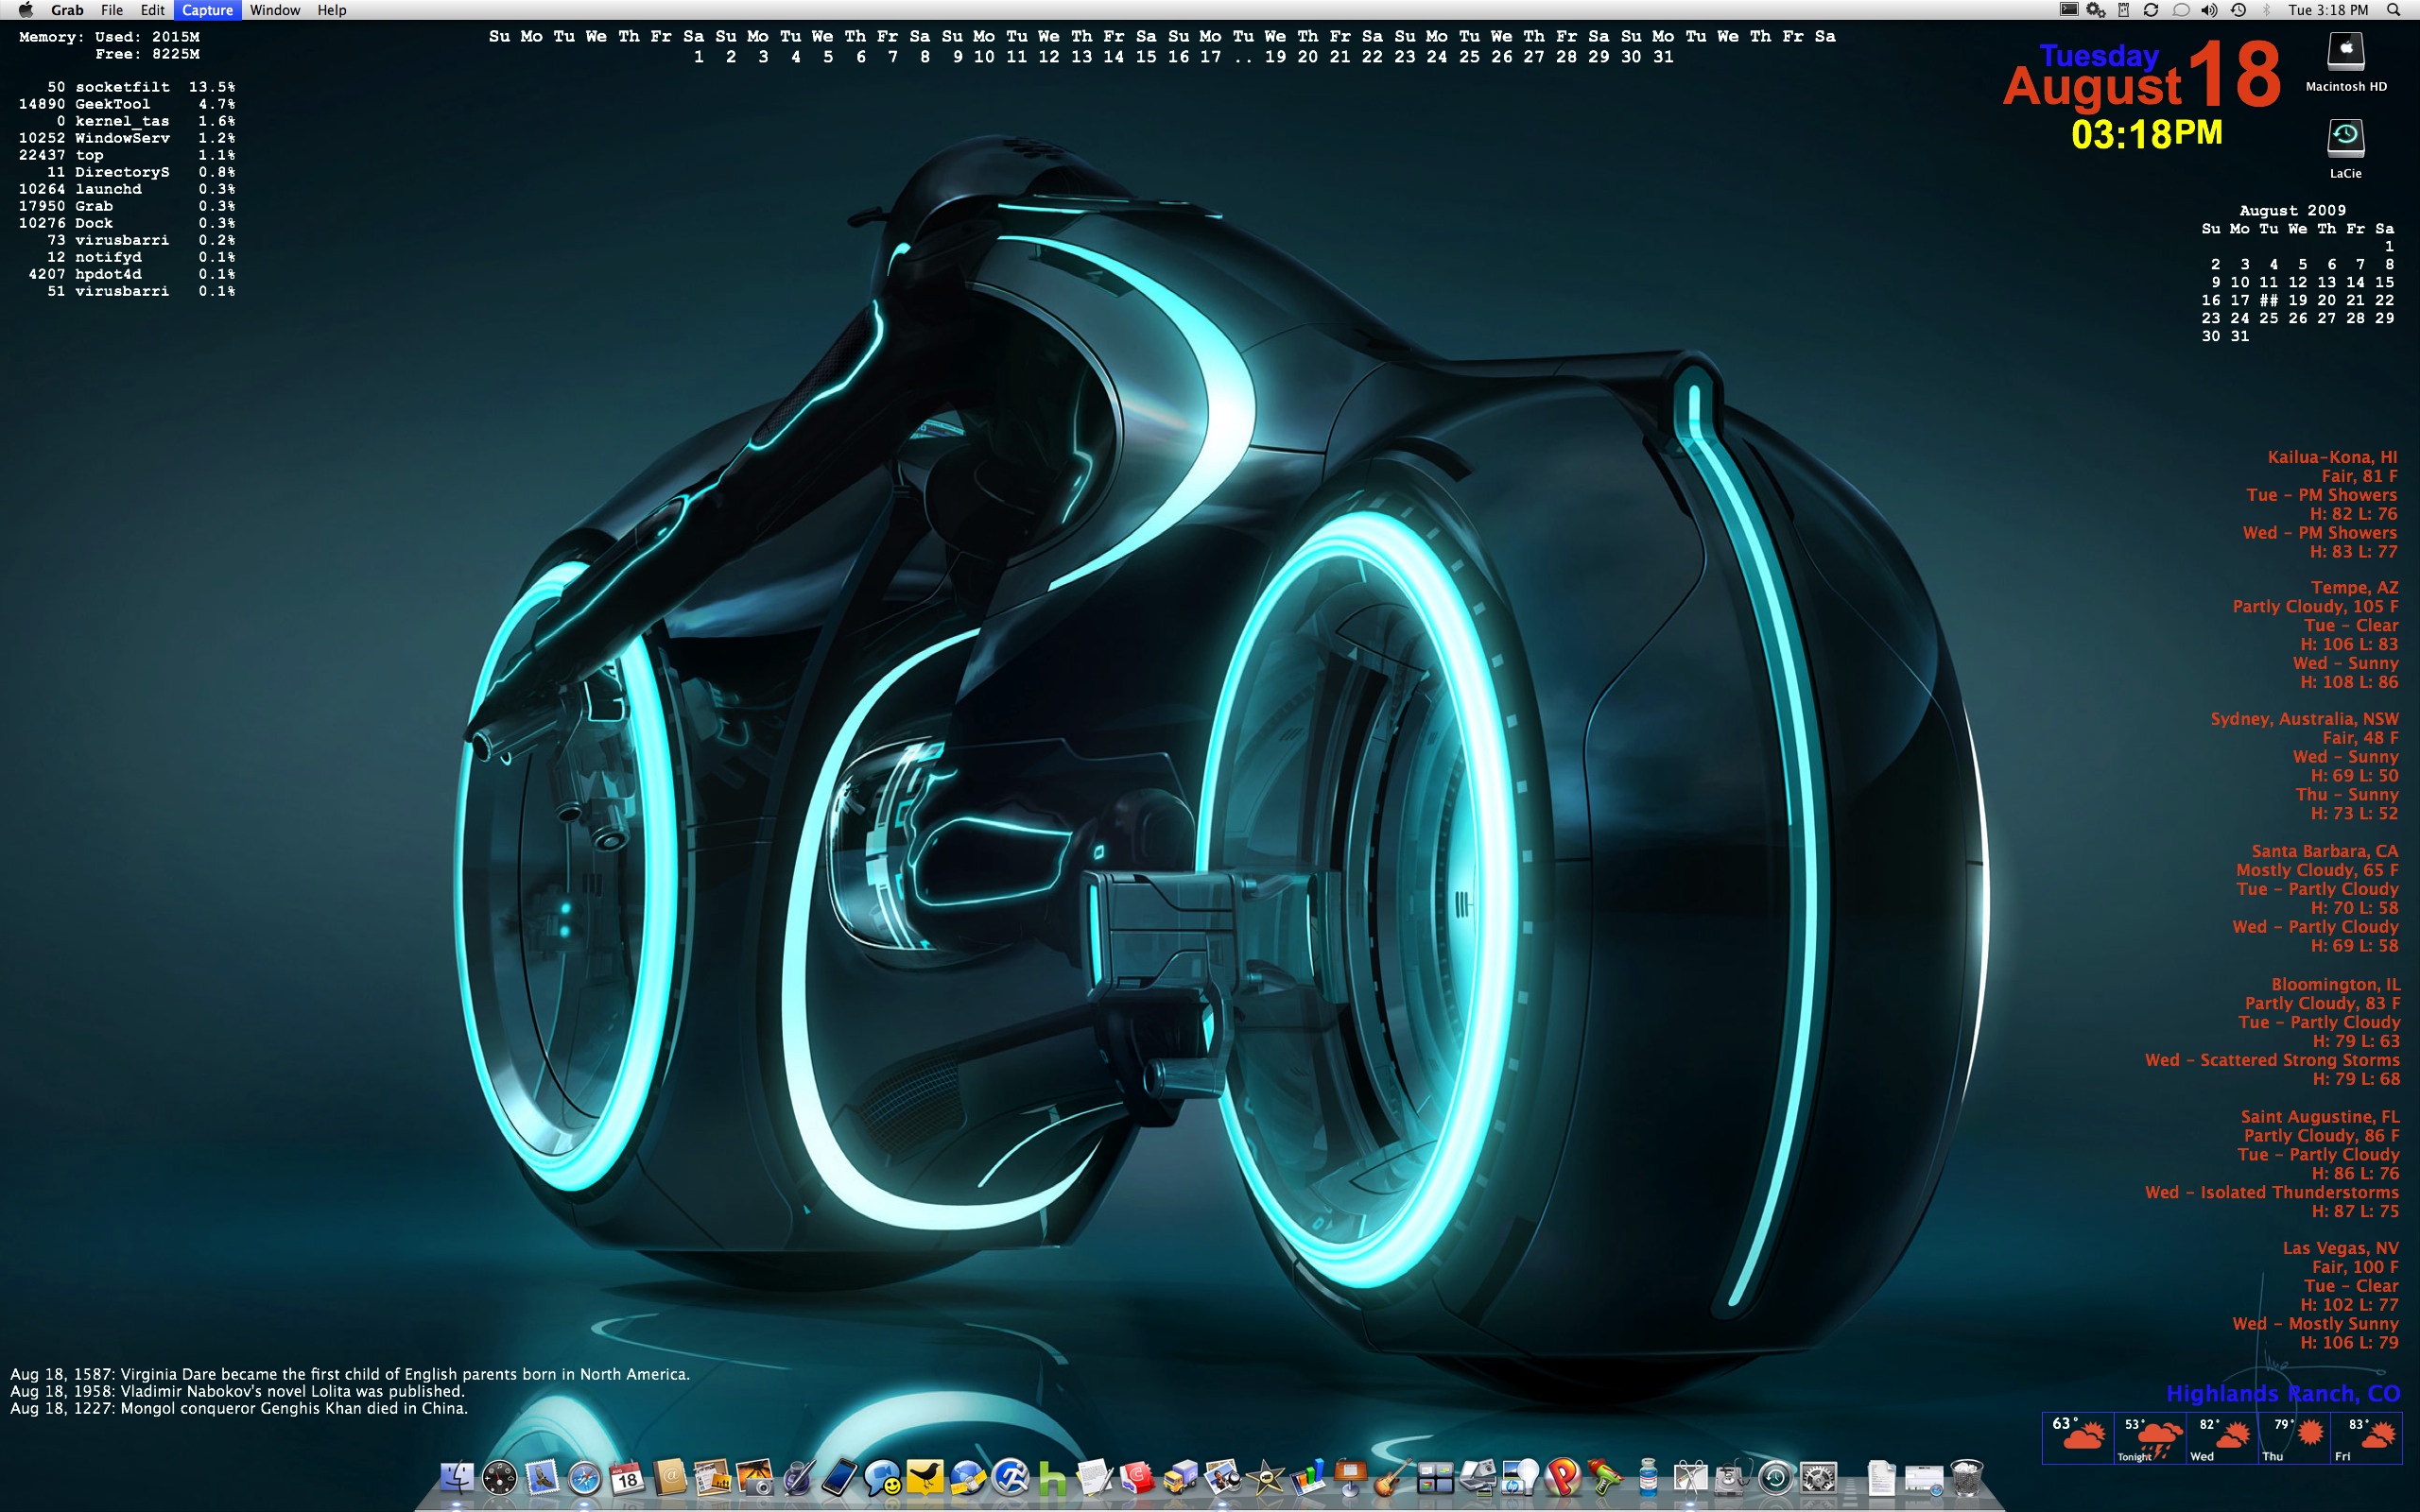Open the Trash in the dock
Screen dimensions: 2420x1512
pos(1966,1477)
